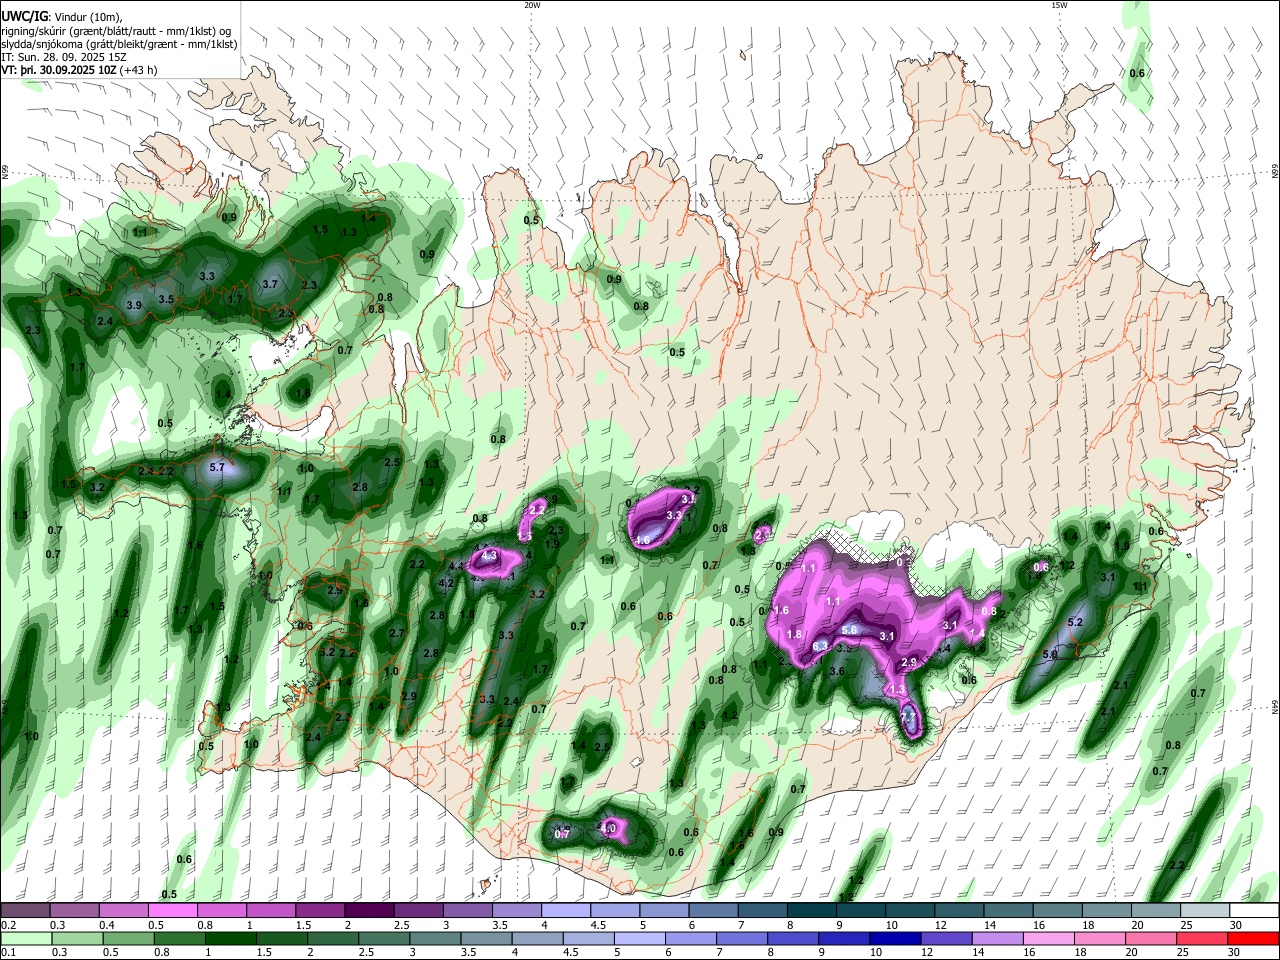The height and width of the screenshot is (960, 1280).
Task: Click the 5.2 value in the southeast
Action: (x=1076, y=622)
